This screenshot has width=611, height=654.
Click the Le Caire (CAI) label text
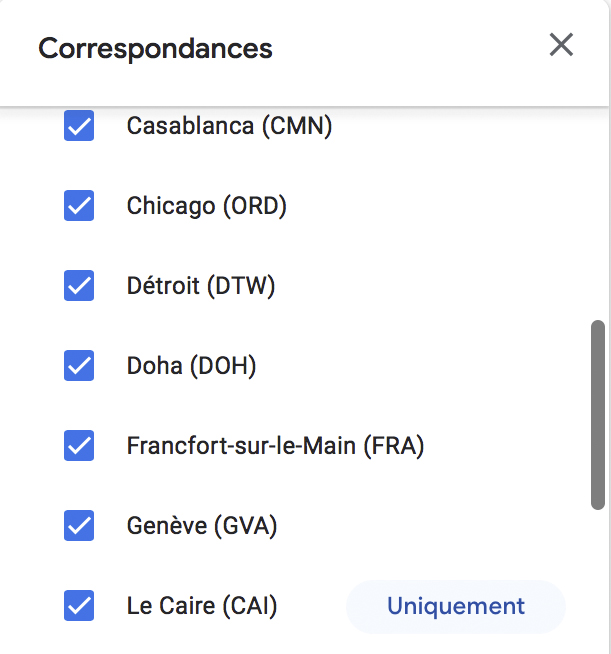point(201,605)
